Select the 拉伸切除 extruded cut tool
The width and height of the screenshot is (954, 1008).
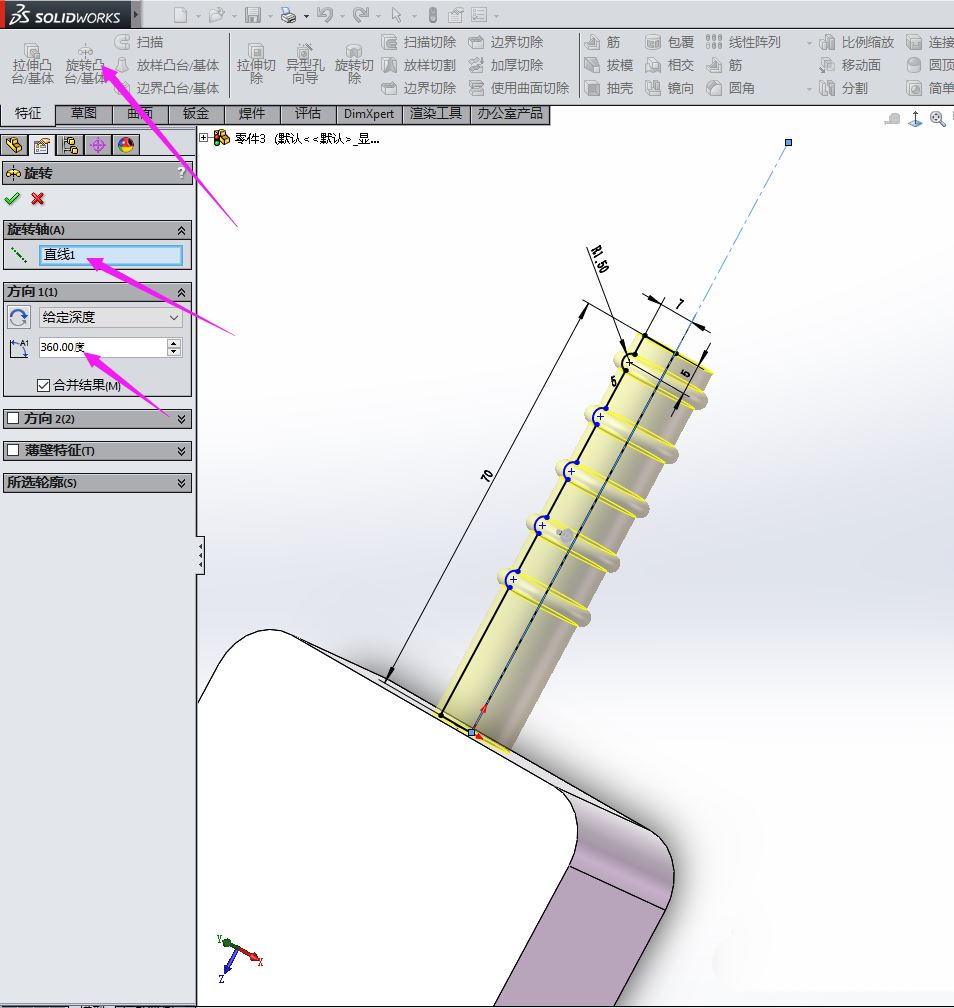point(256,64)
